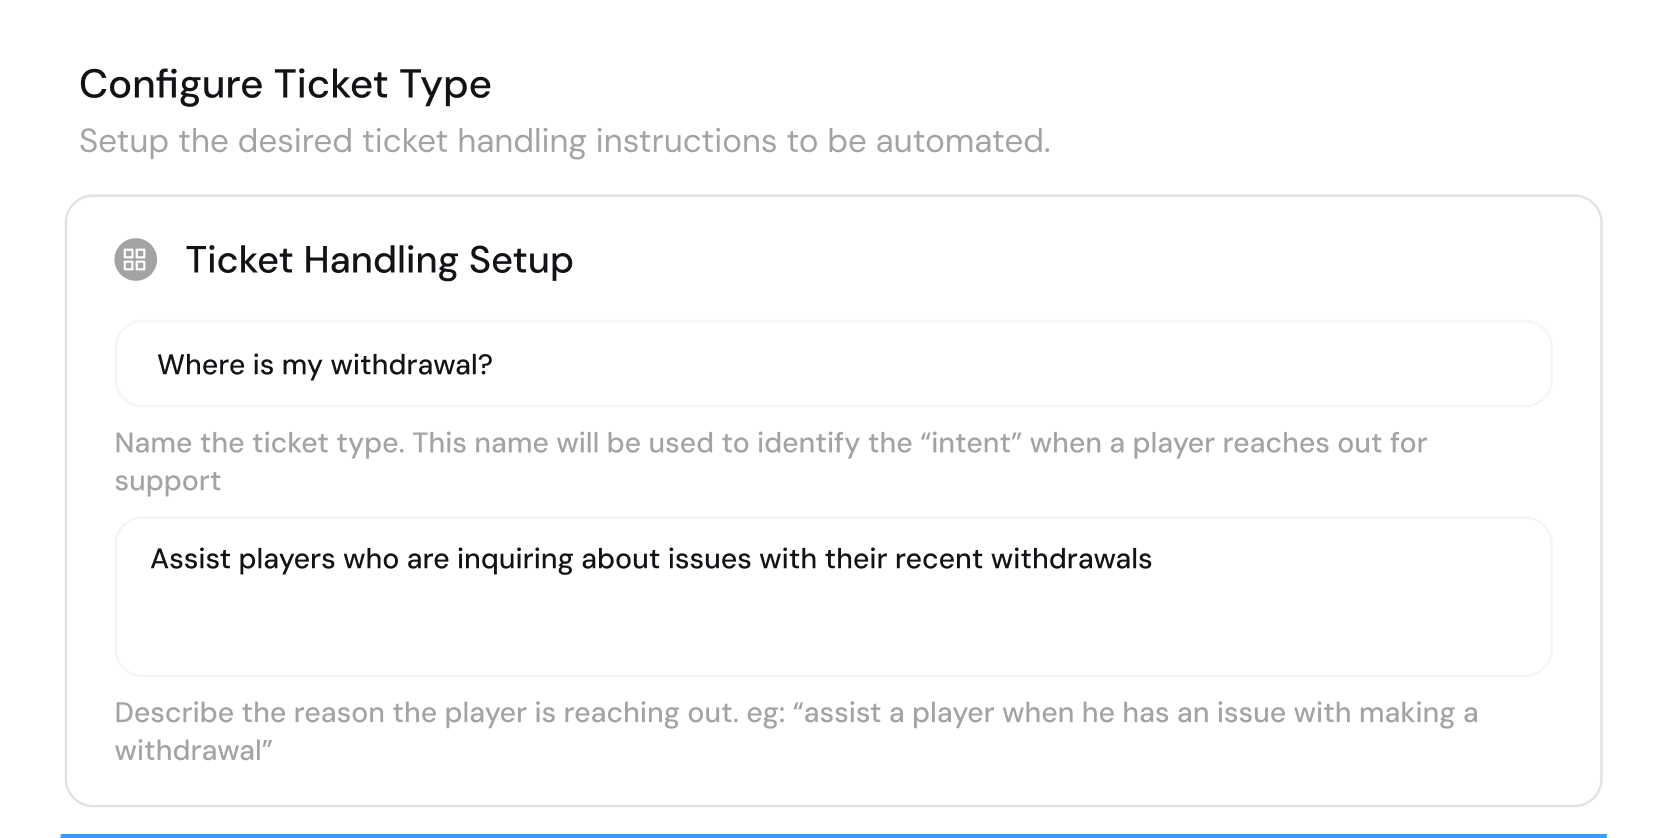Click the "Configure Ticket Type" page heading
The height and width of the screenshot is (838, 1674).
coord(285,85)
